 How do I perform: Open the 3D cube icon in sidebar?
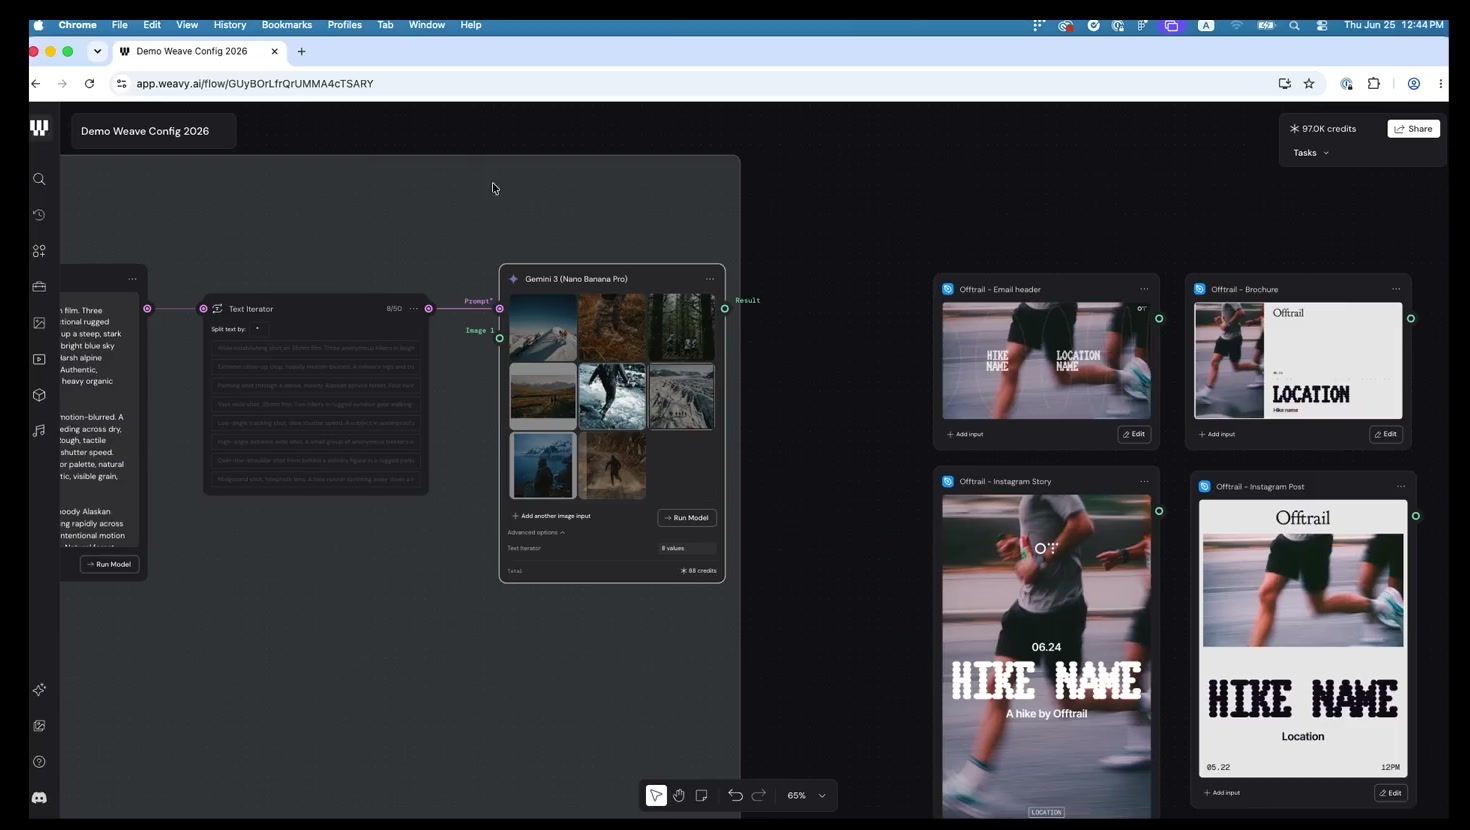coord(39,395)
